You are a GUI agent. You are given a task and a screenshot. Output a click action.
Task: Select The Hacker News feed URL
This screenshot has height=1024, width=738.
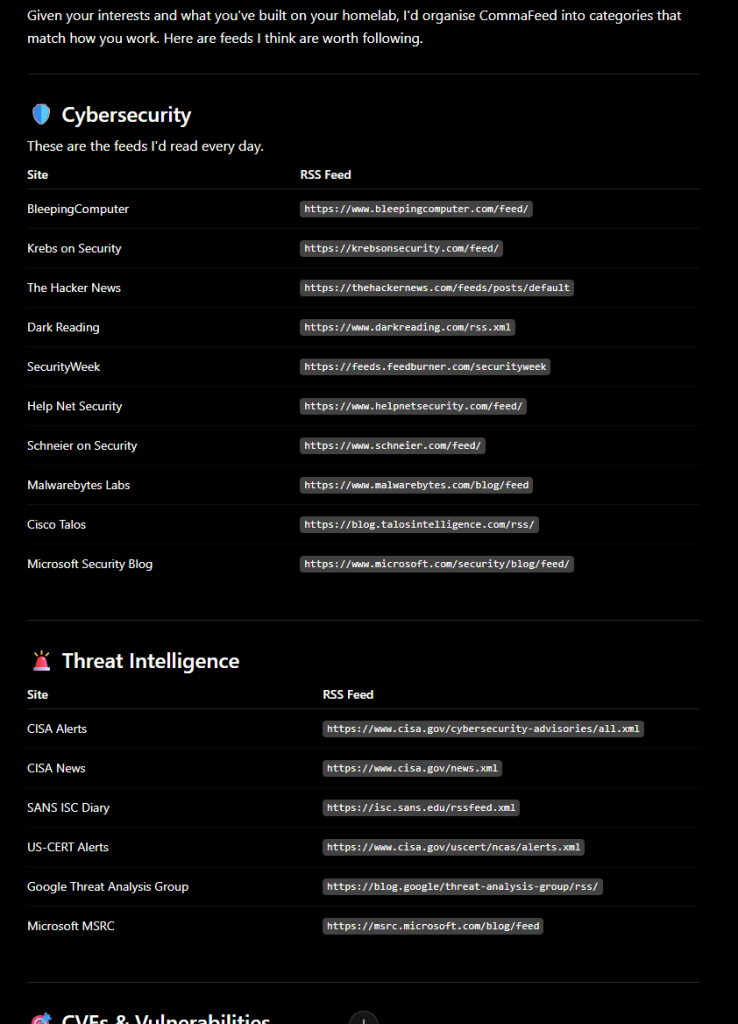[x=436, y=288]
